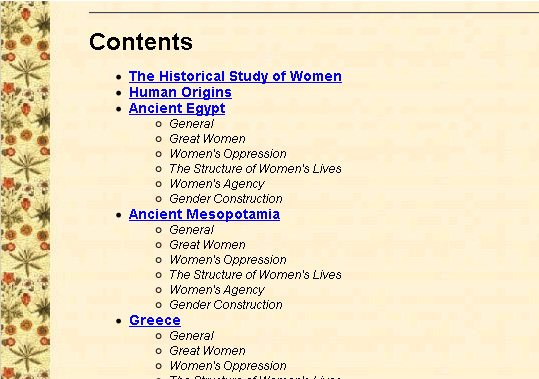This screenshot has height=379, width=539.
Task: Open the Ancient Mesopotamia link
Action: tap(204, 214)
